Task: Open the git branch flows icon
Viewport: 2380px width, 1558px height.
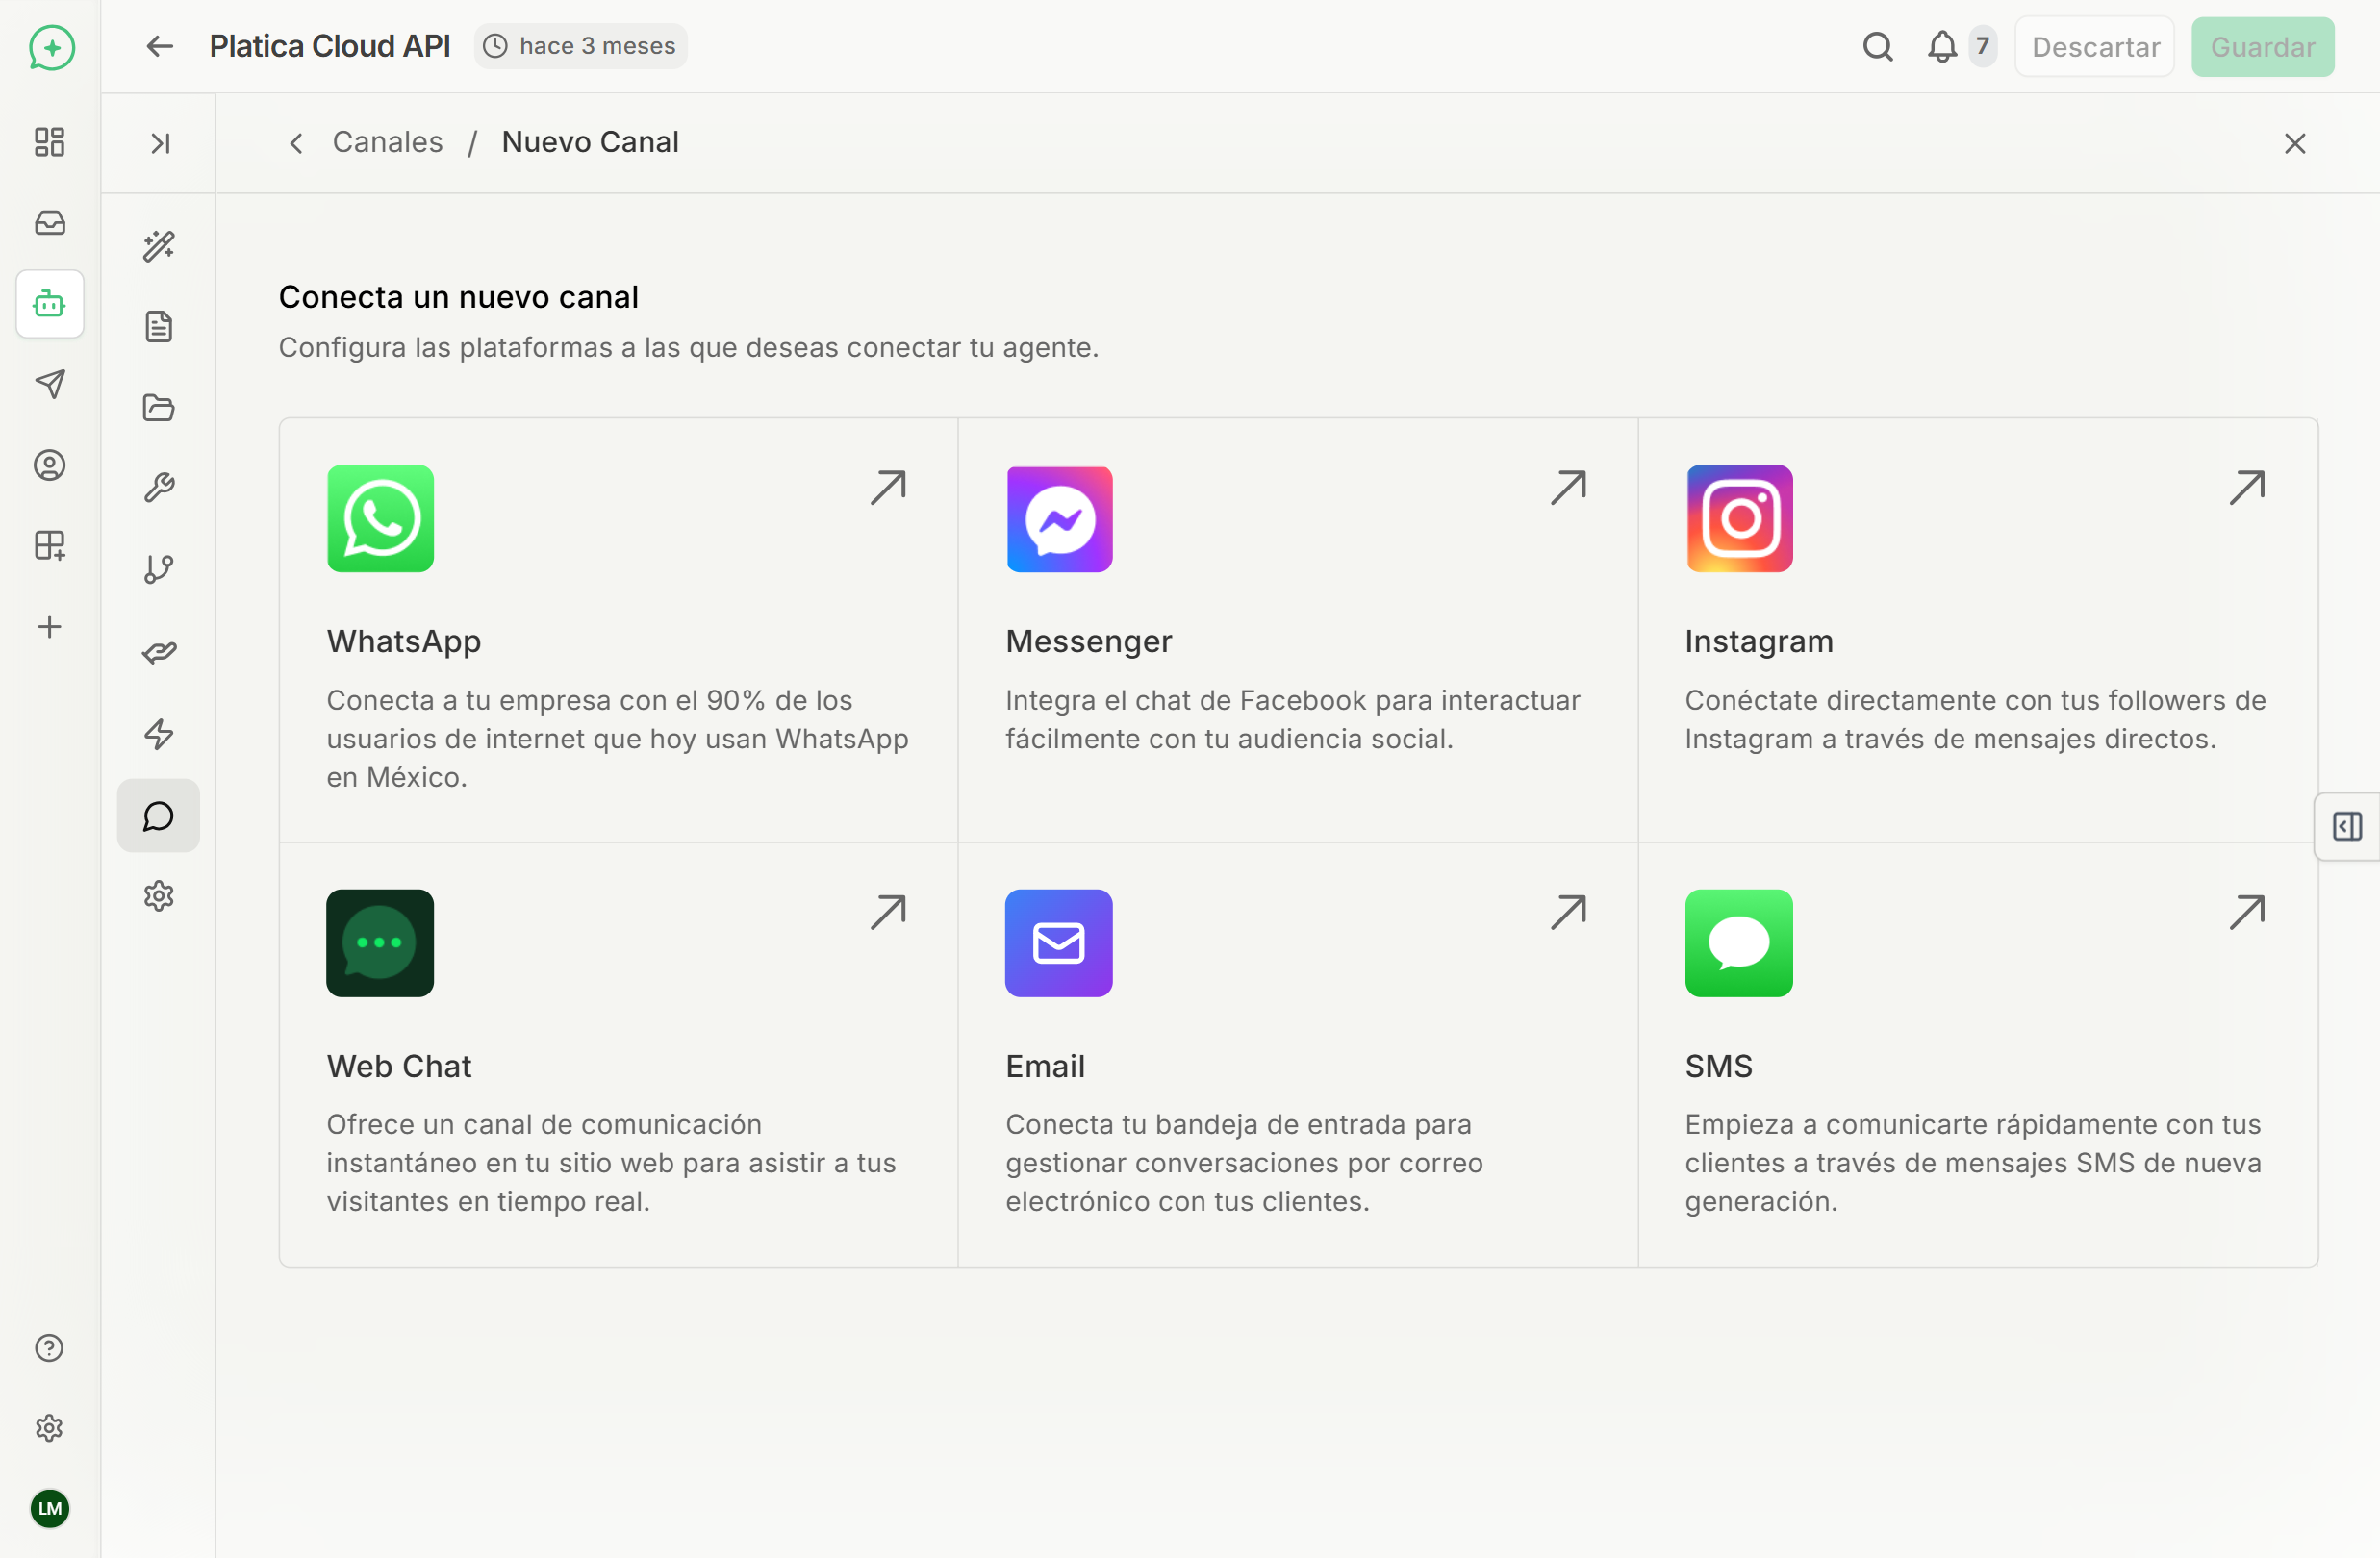Action: (x=159, y=569)
